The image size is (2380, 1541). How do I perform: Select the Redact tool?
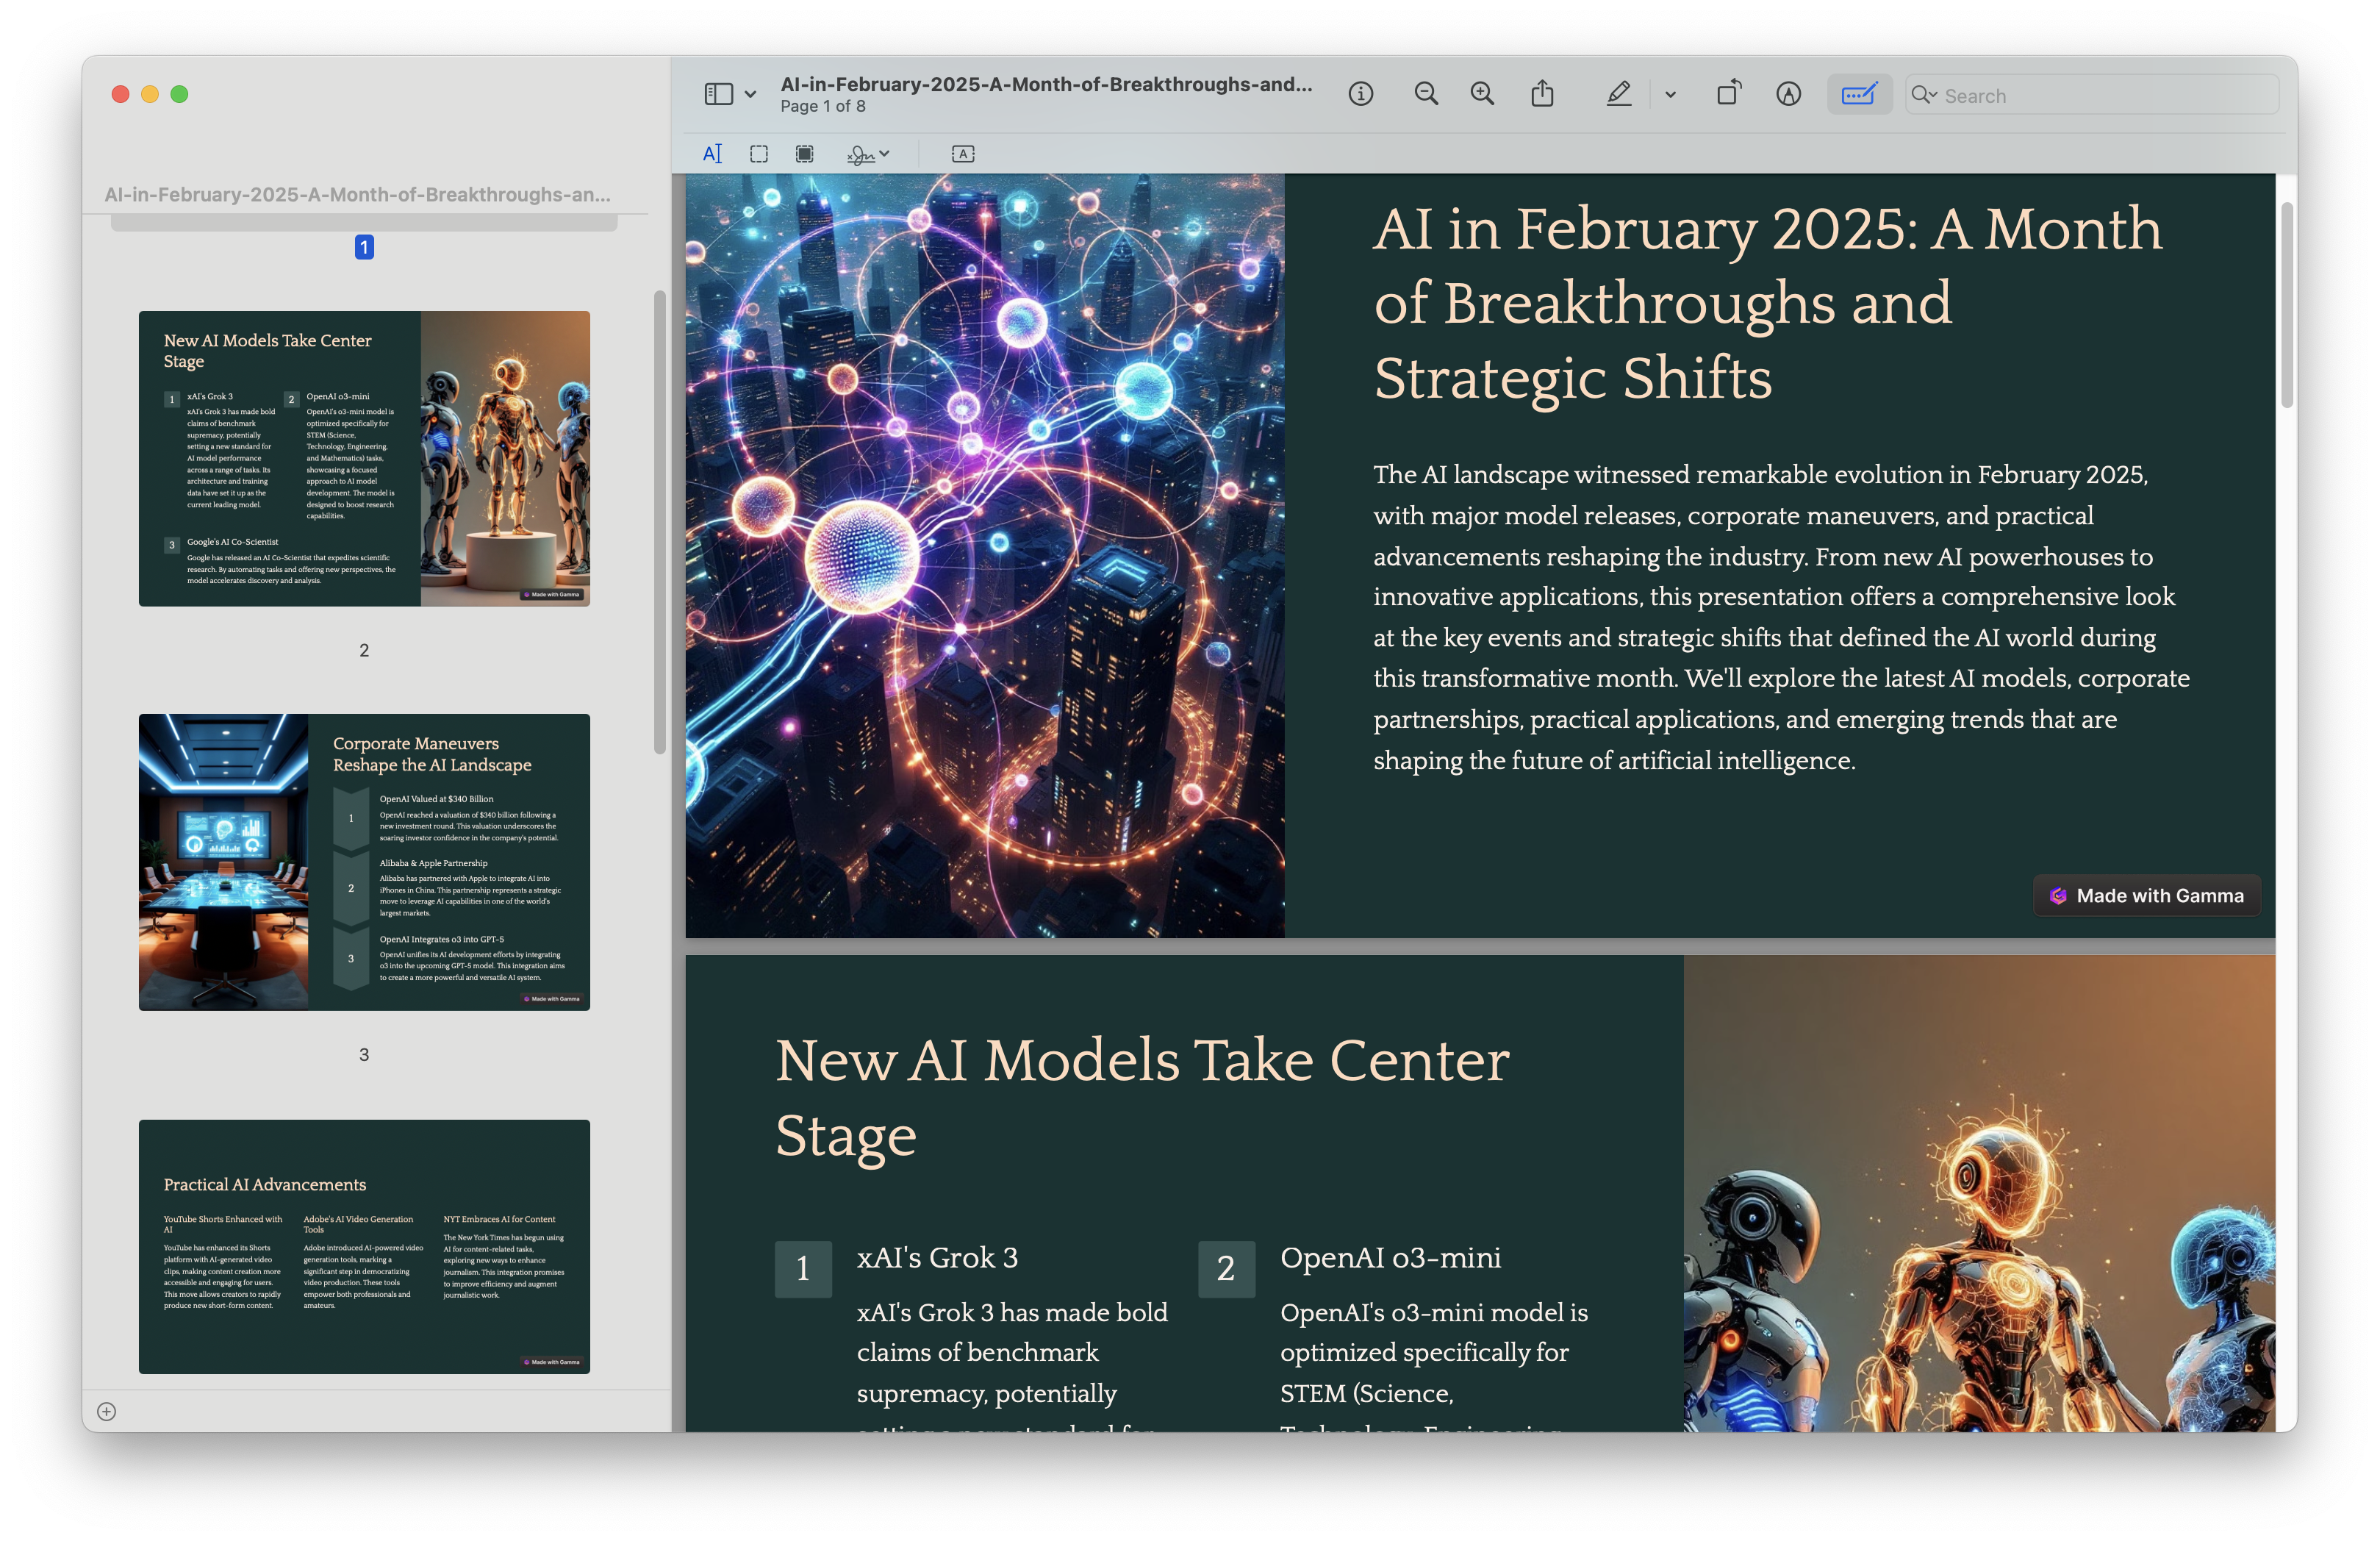point(804,154)
